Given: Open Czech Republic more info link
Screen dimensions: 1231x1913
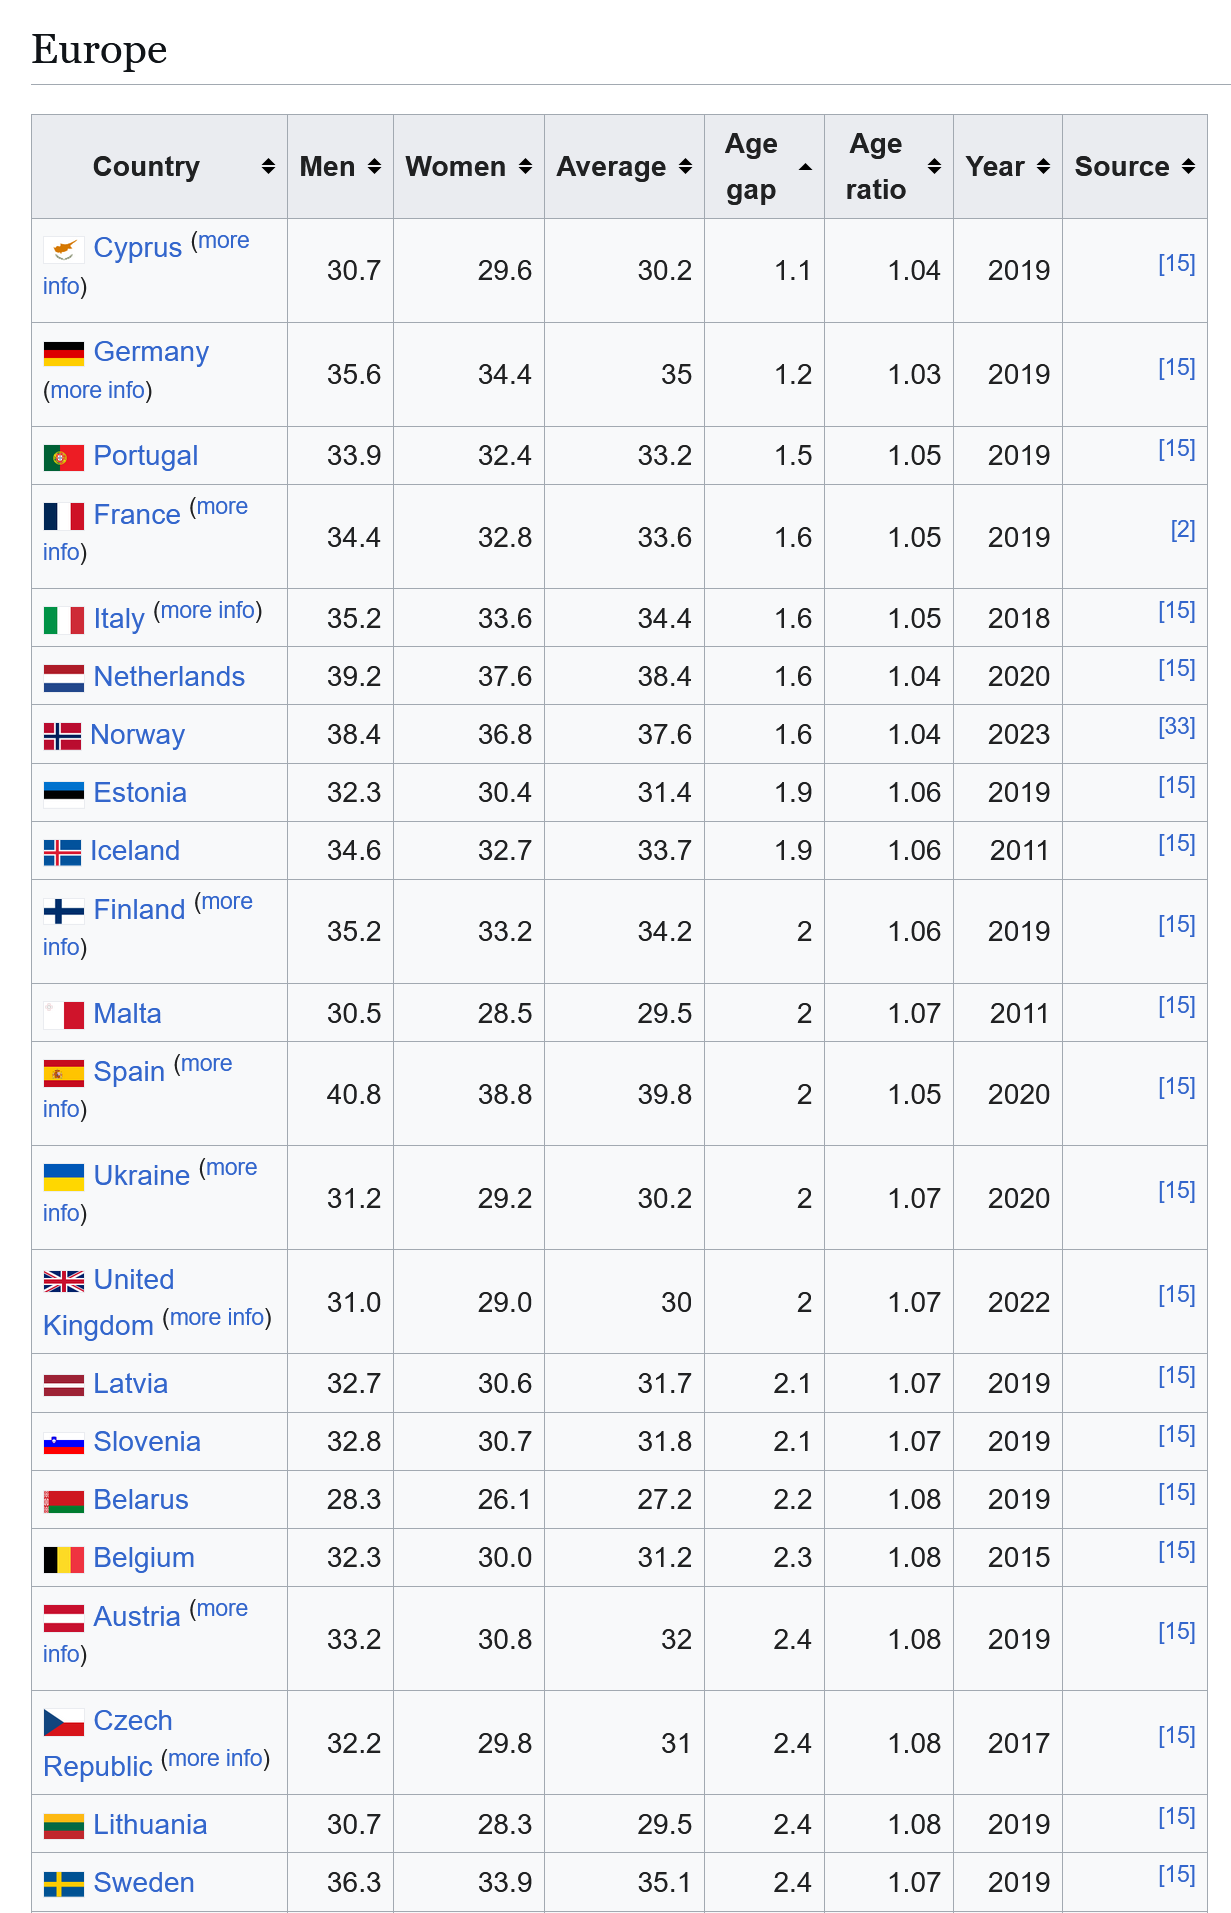Looking at the screenshot, I should pos(215,1758).
